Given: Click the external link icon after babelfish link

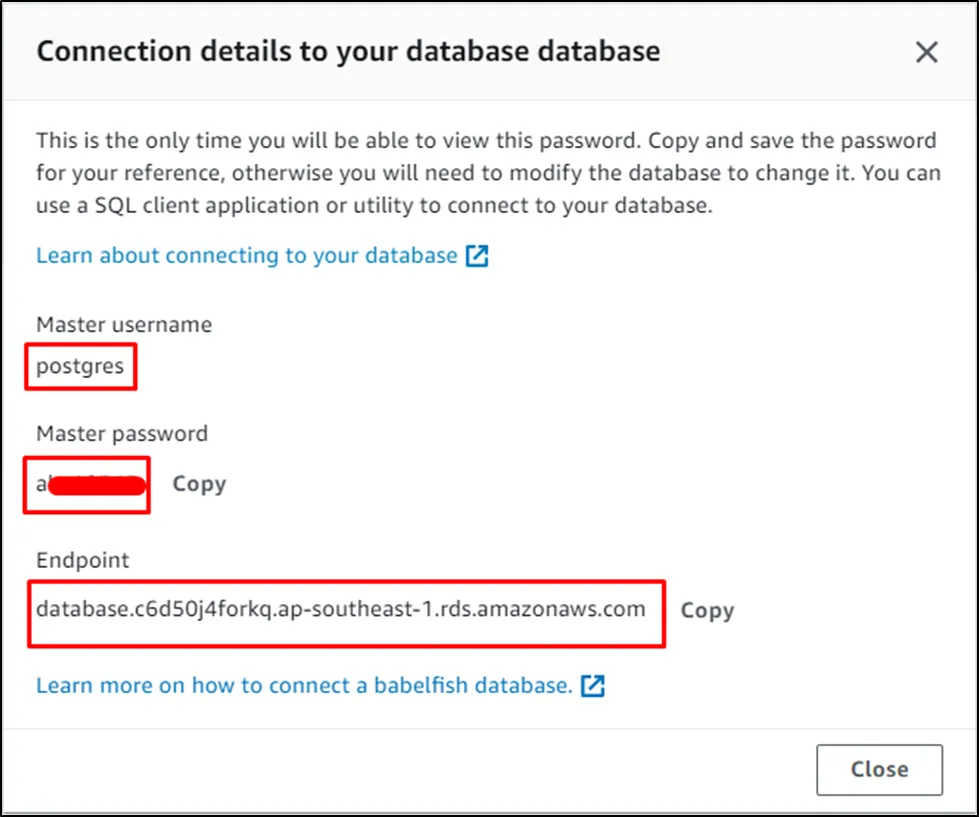Looking at the screenshot, I should pos(593,686).
